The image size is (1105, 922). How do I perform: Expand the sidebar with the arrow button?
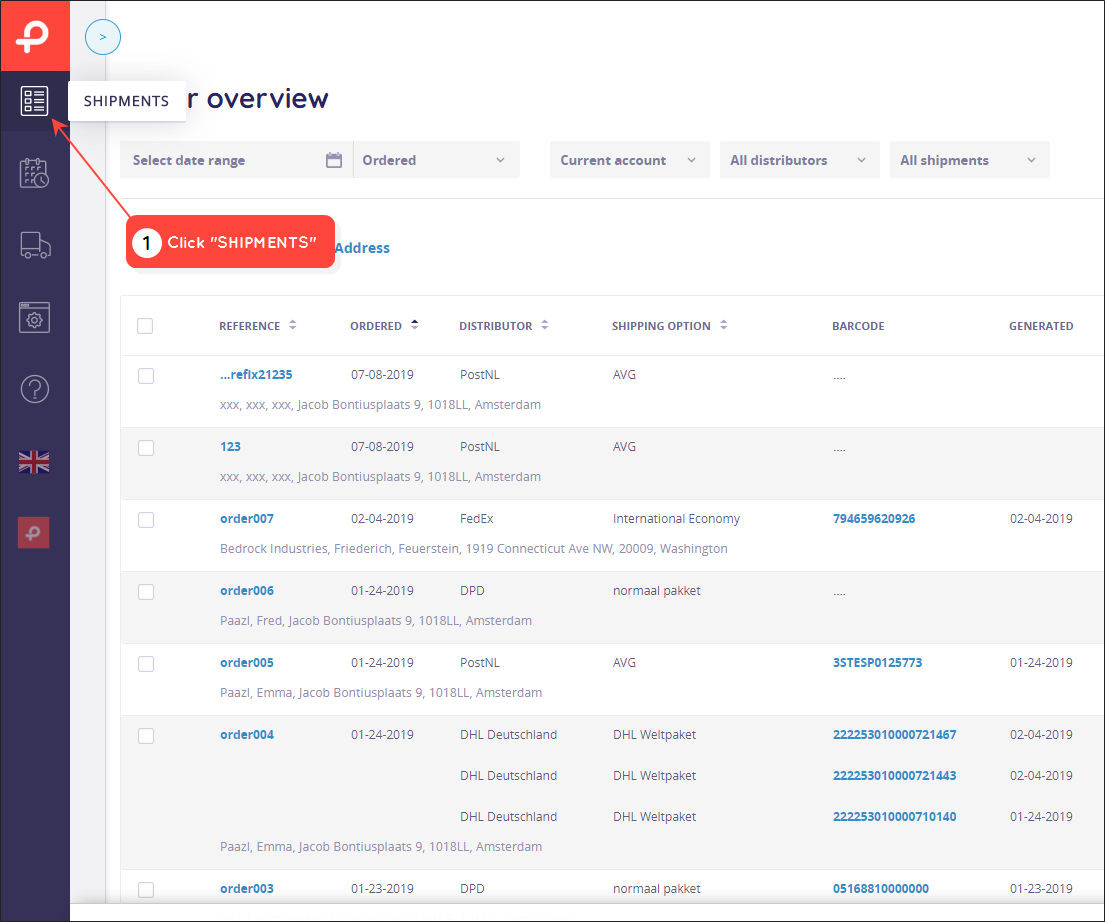[103, 37]
